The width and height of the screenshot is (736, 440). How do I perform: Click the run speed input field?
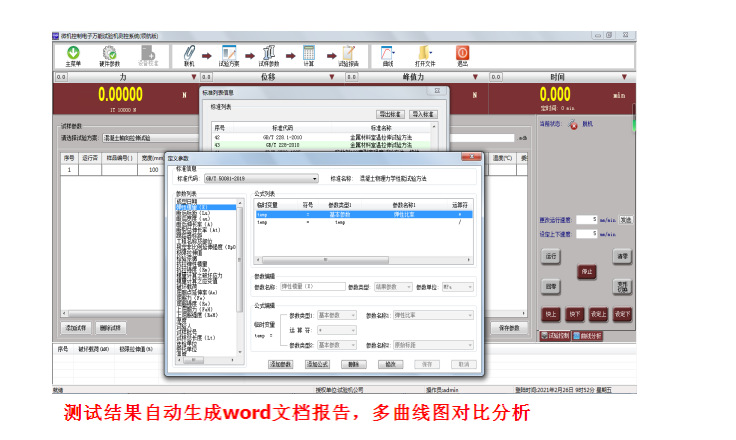click(587, 220)
